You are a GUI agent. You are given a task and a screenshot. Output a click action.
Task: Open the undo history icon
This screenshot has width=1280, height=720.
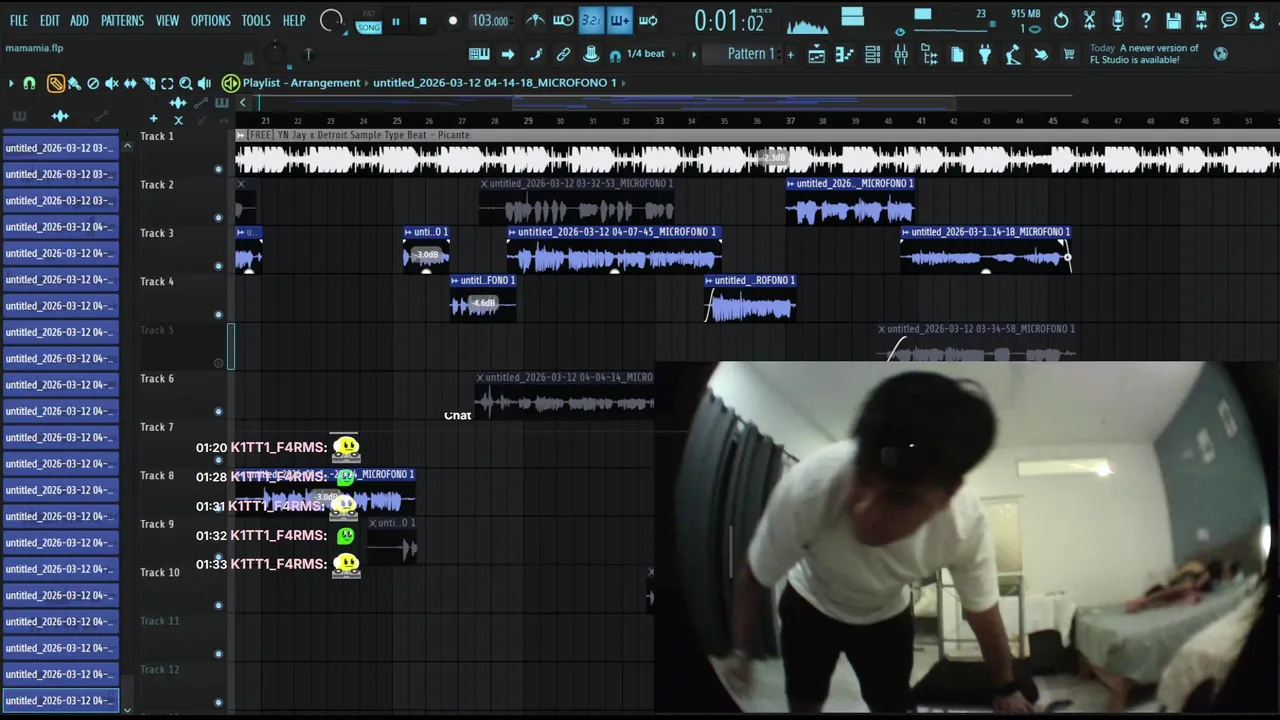tap(1060, 21)
